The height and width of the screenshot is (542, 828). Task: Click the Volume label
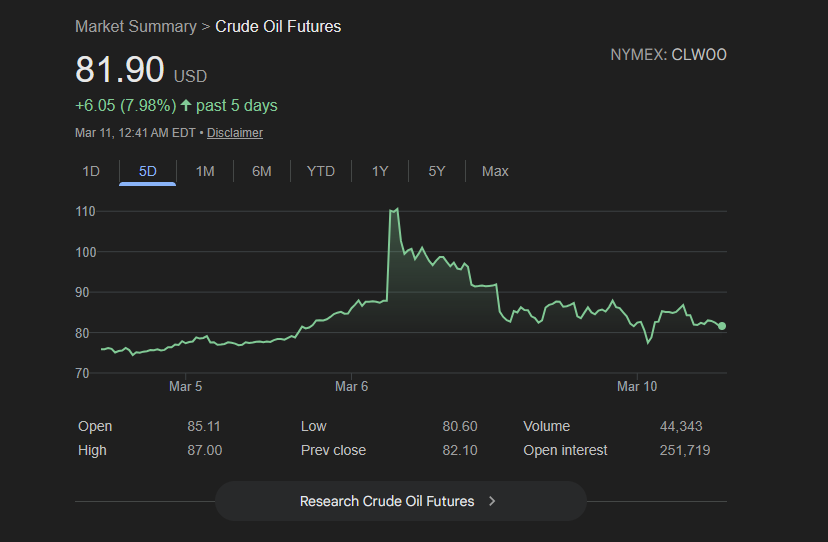(547, 426)
